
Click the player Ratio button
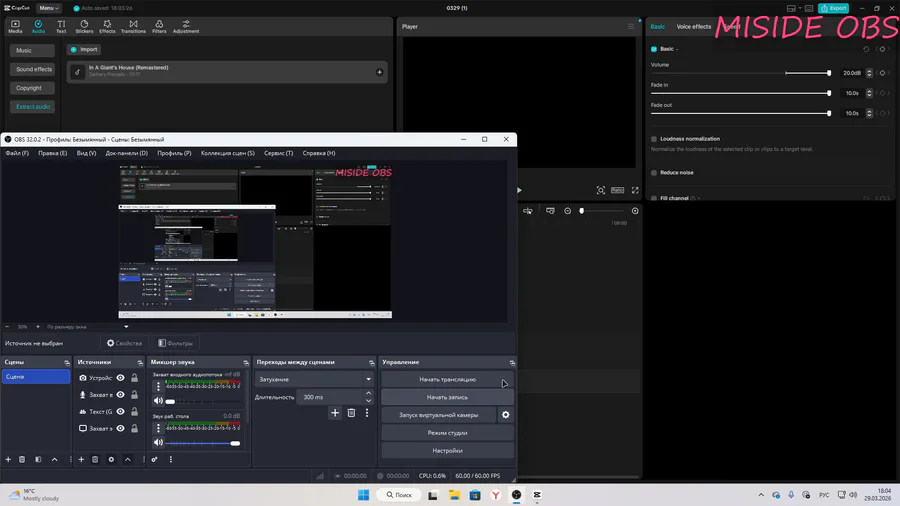tap(618, 190)
